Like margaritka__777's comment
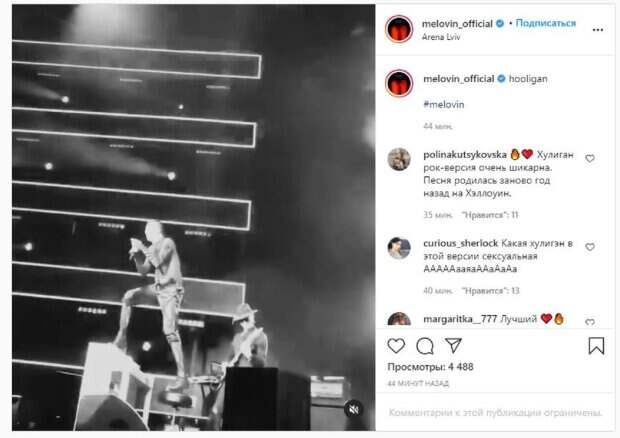 (x=590, y=322)
